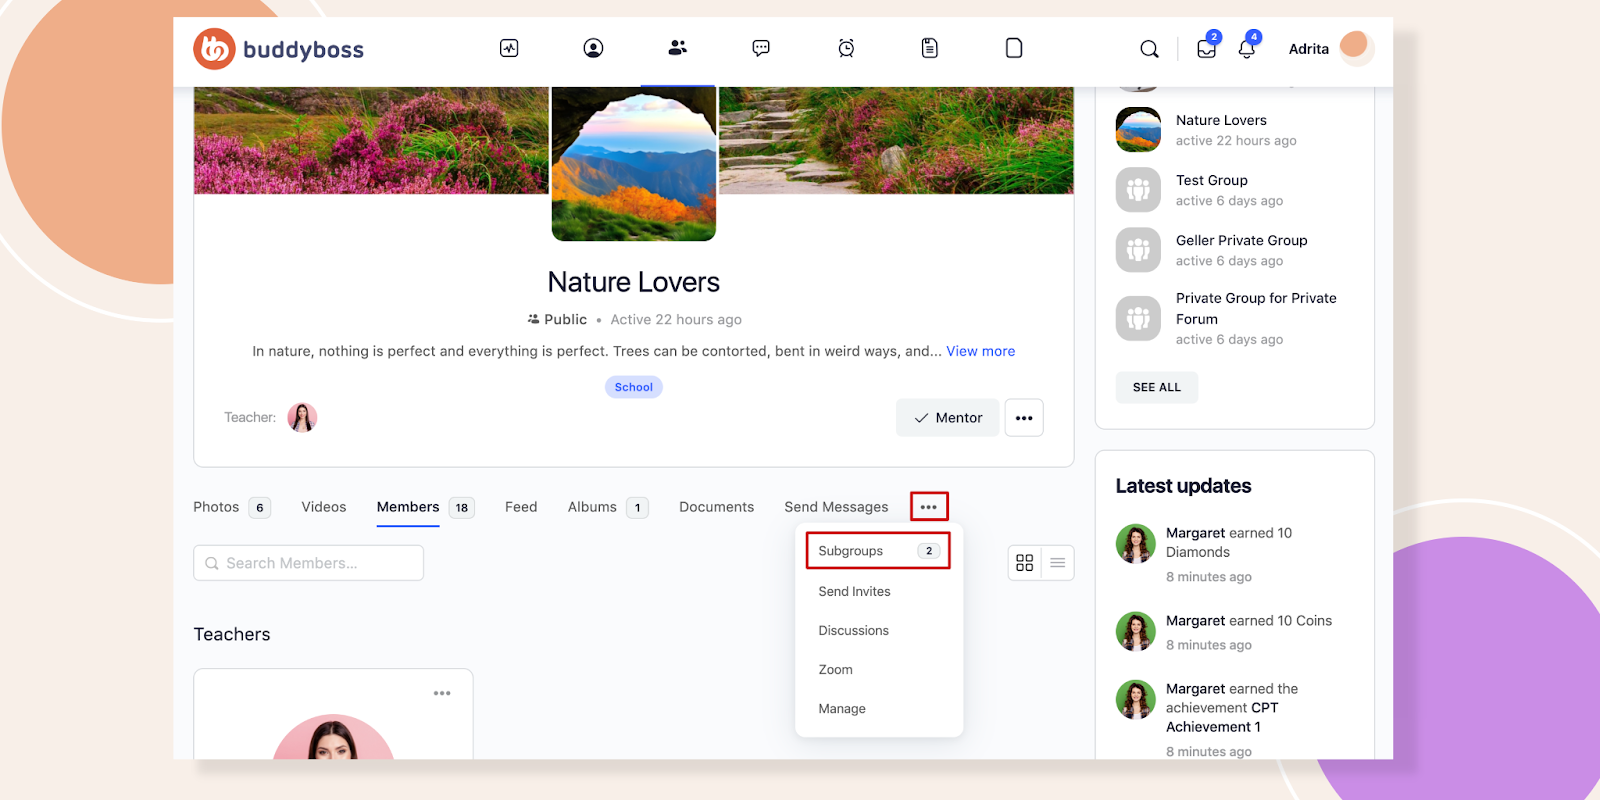1600x800 pixels.
Task: Open the teacher member card ellipsis menu
Action: [x=442, y=693]
